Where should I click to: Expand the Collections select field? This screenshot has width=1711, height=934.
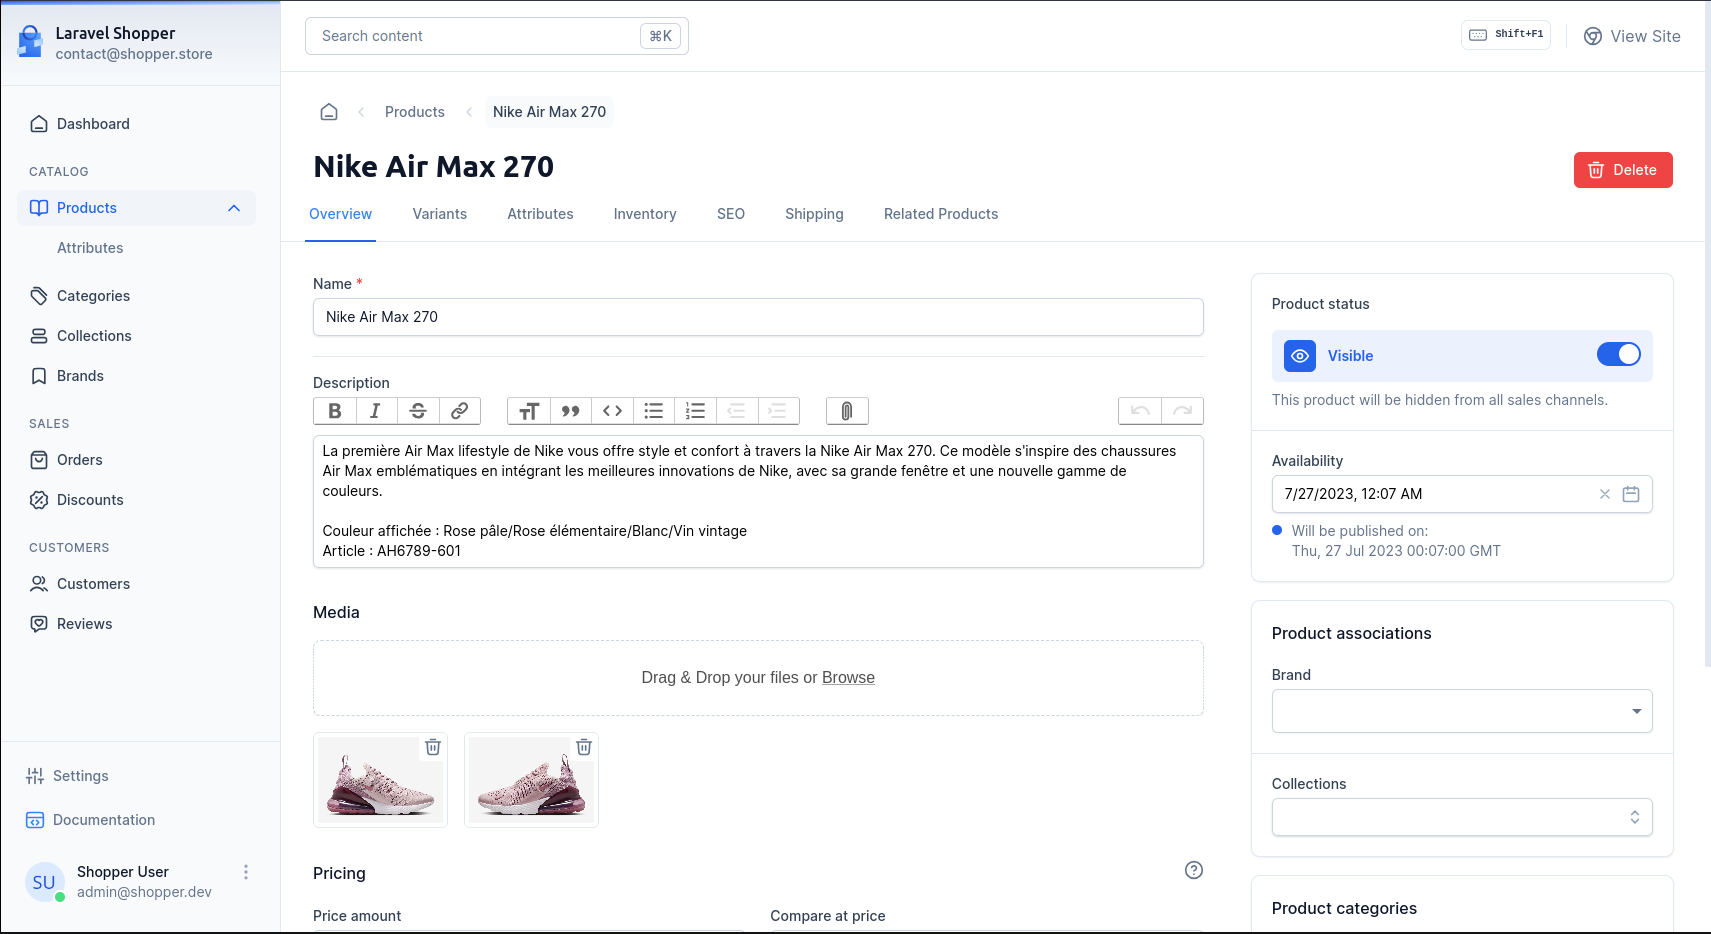click(x=1461, y=817)
